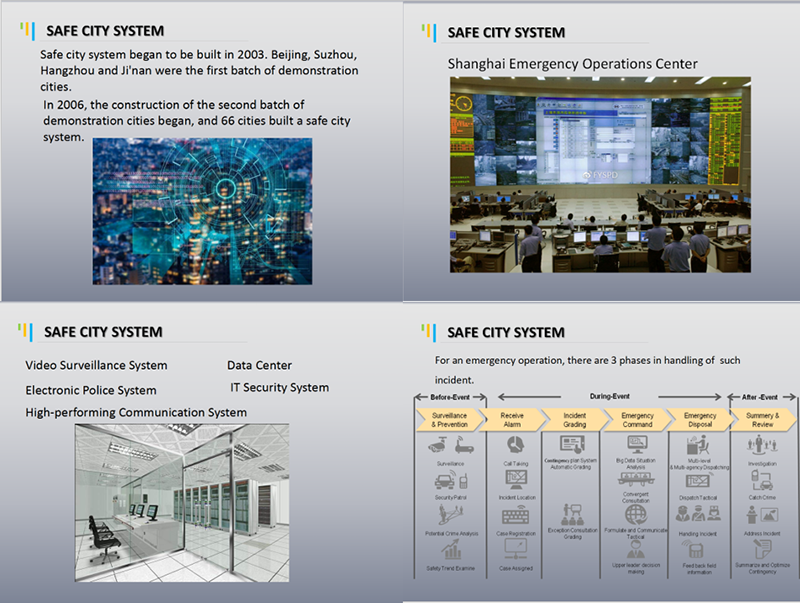Click the SAFE CITY SYSTEM title above Shanghai caption
The width and height of the screenshot is (800, 603).
click(x=506, y=33)
